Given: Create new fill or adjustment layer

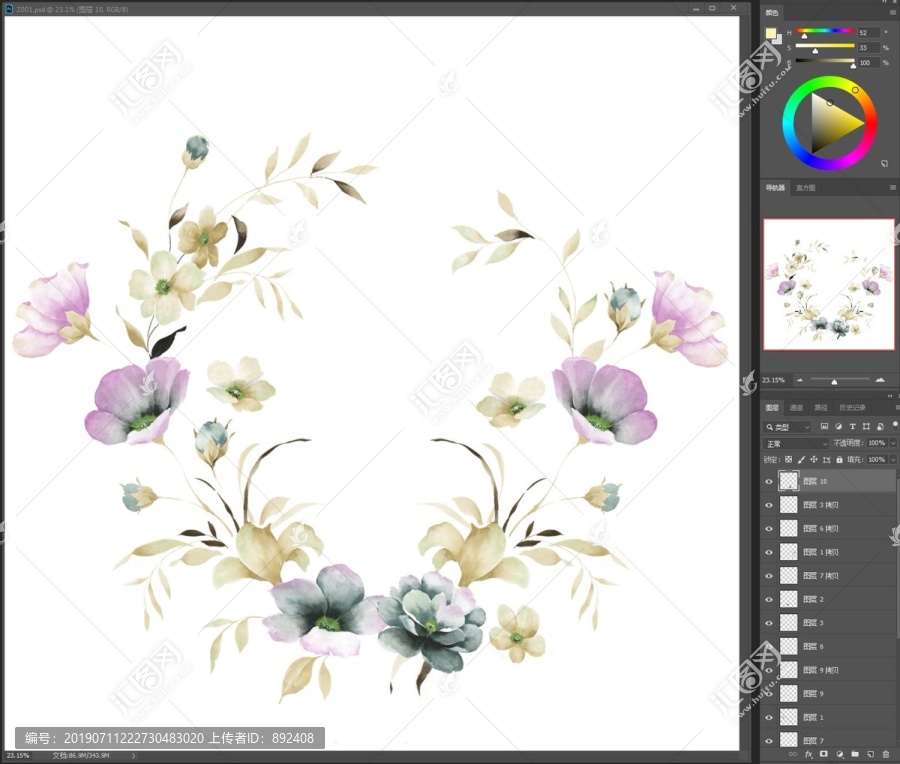Looking at the screenshot, I should 840,754.
